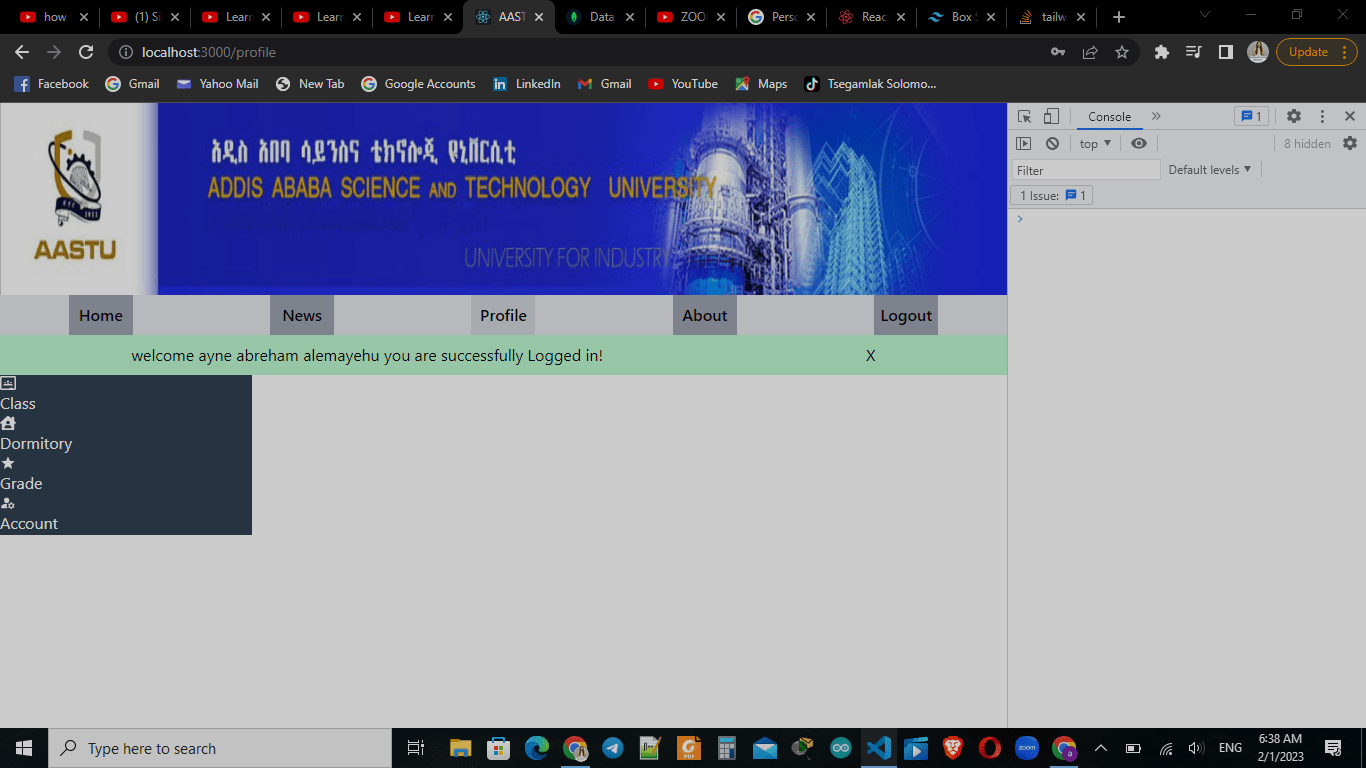Click the '1 Issue' button in console
This screenshot has height=768, width=1366.
[x=1052, y=196]
